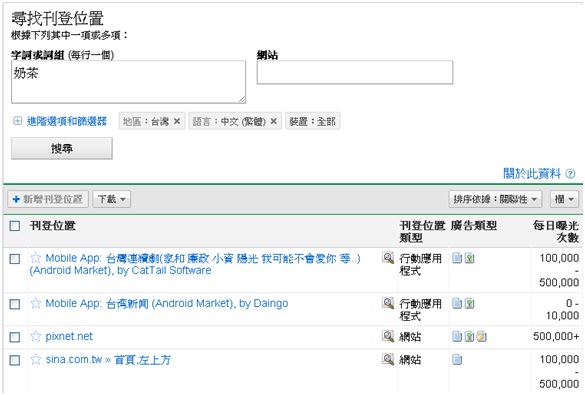Focus the 網站 input field
585x395 pixels.
coord(355,72)
